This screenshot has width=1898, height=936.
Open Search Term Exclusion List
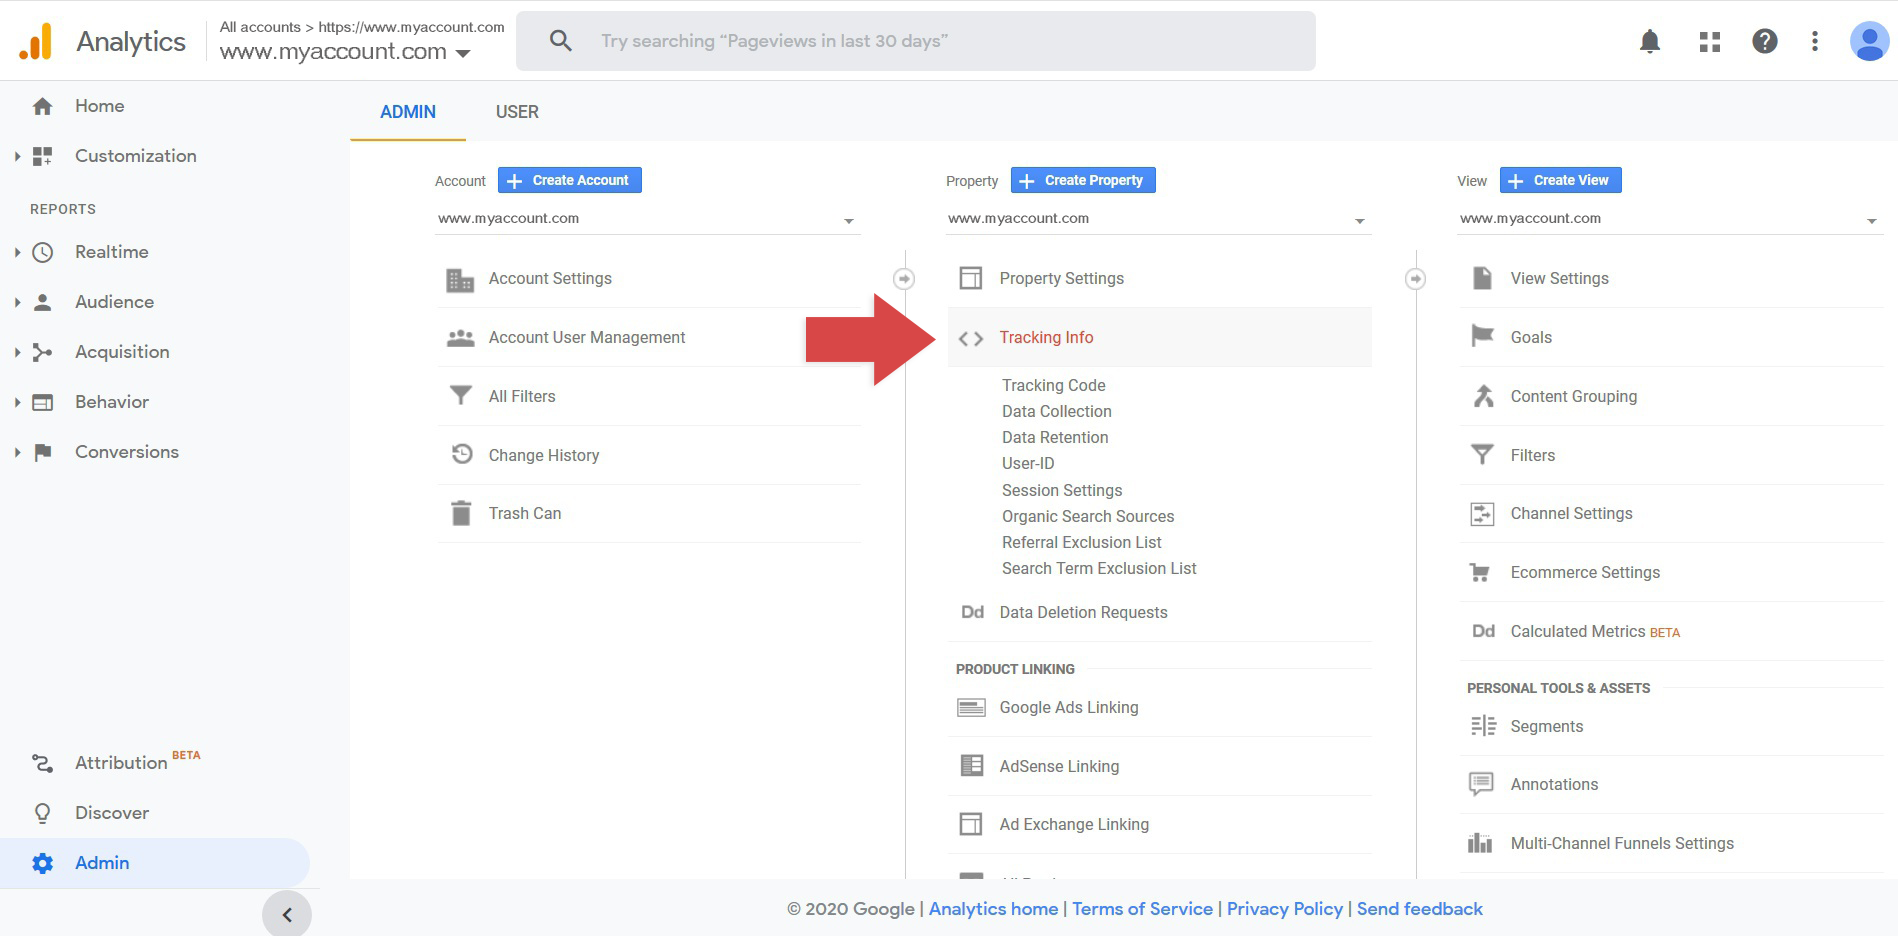coord(1099,568)
